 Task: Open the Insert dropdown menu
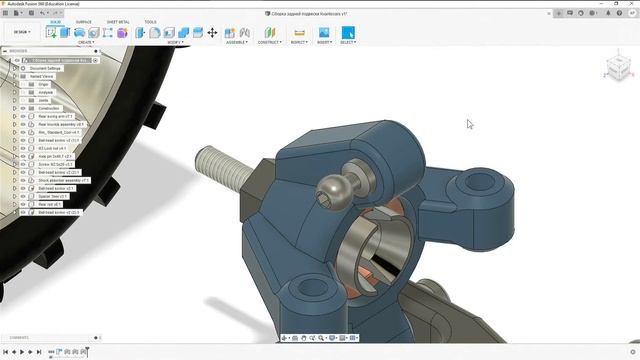click(x=325, y=42)
